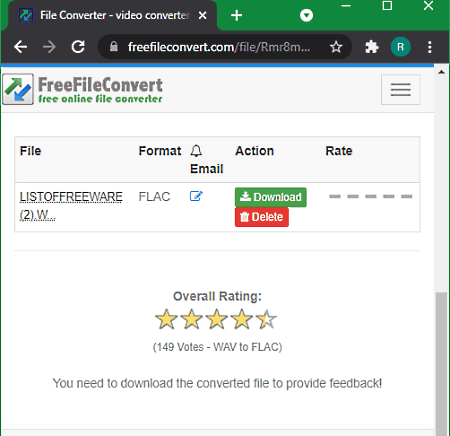
Task: Download the converted FLAC file
Action: click(271, 197)
